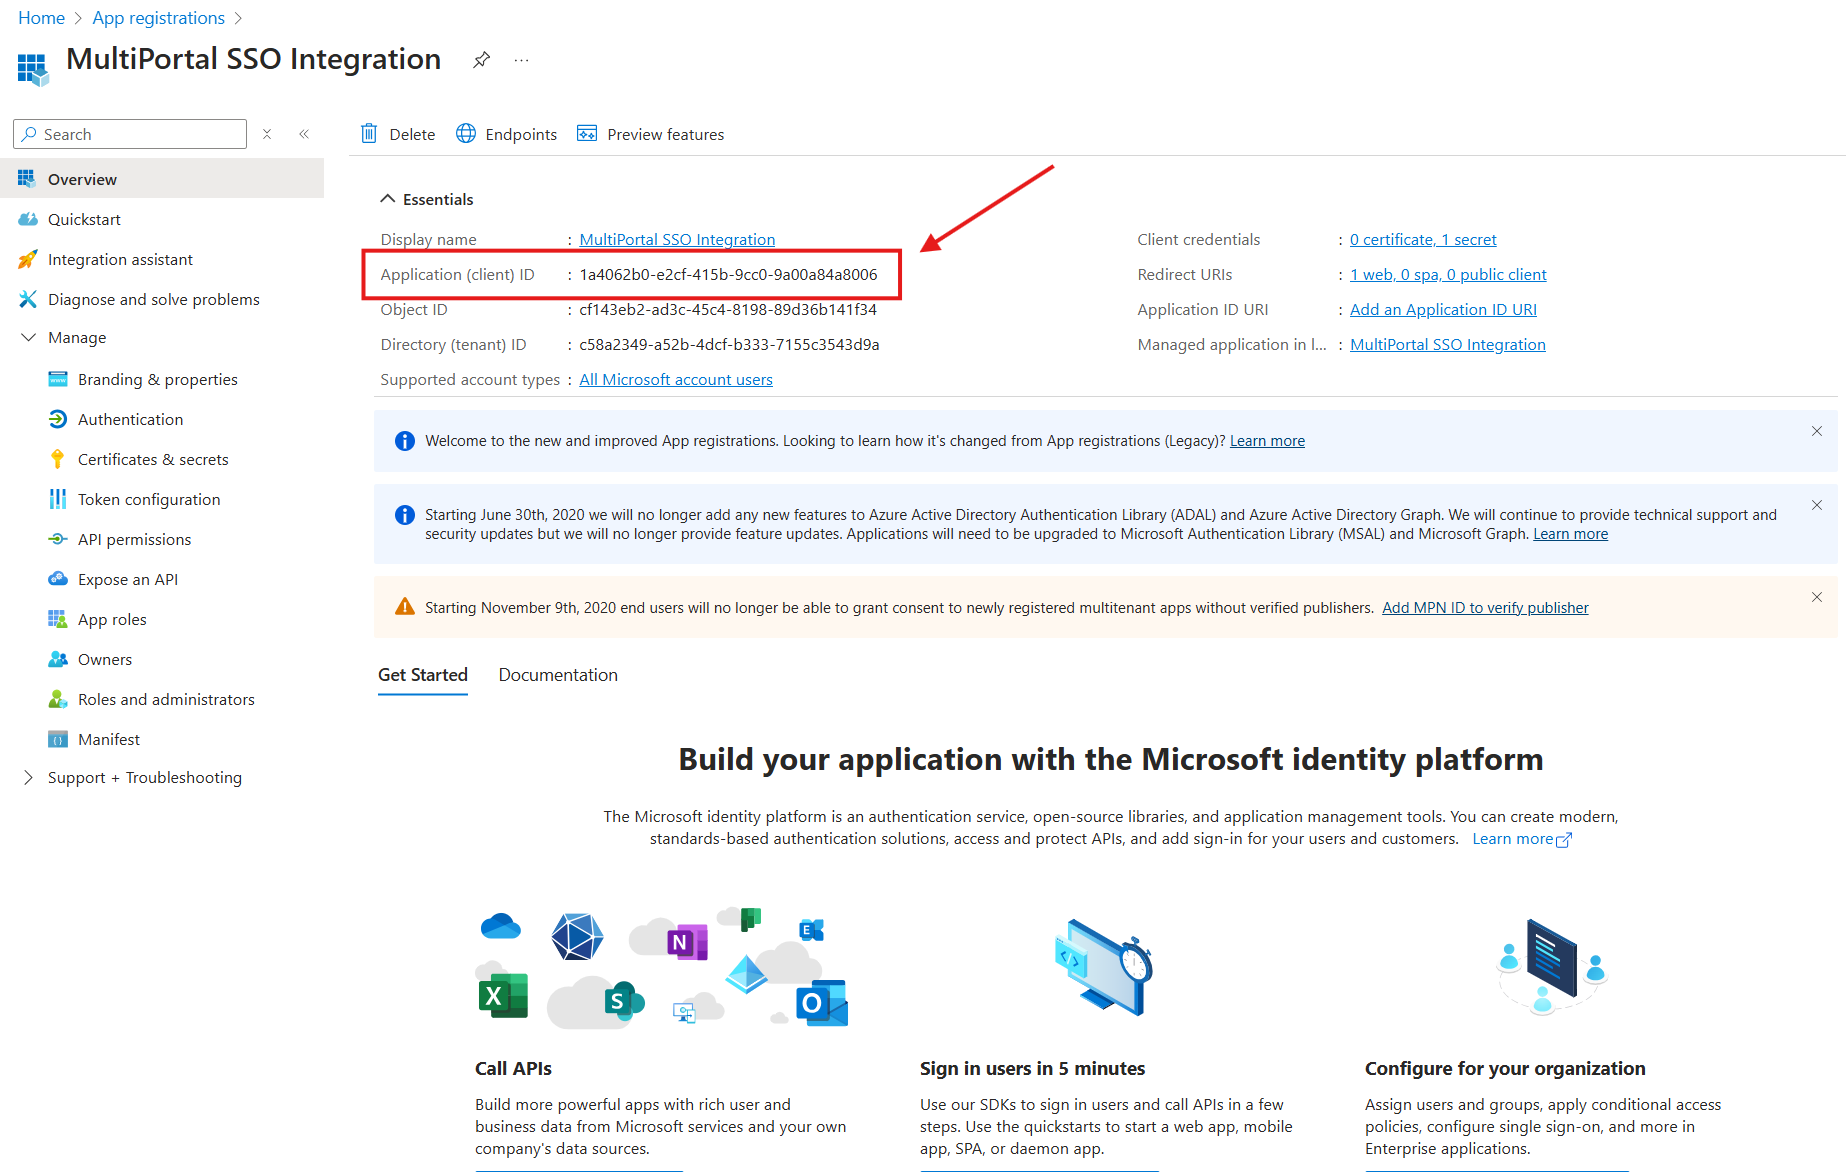Open Certificates & secrets key icon
Screen dimensions: 1846x1172
(x=58, y=459)
